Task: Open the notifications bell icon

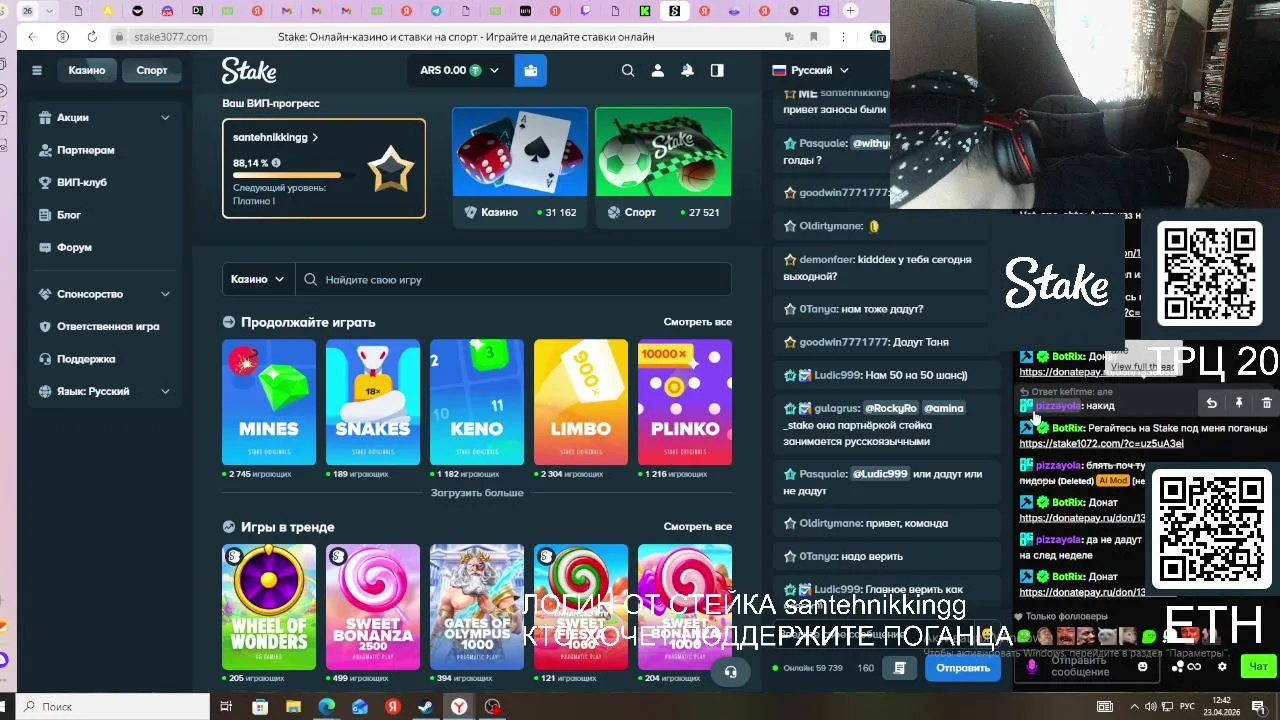Action: coord(687,70)
